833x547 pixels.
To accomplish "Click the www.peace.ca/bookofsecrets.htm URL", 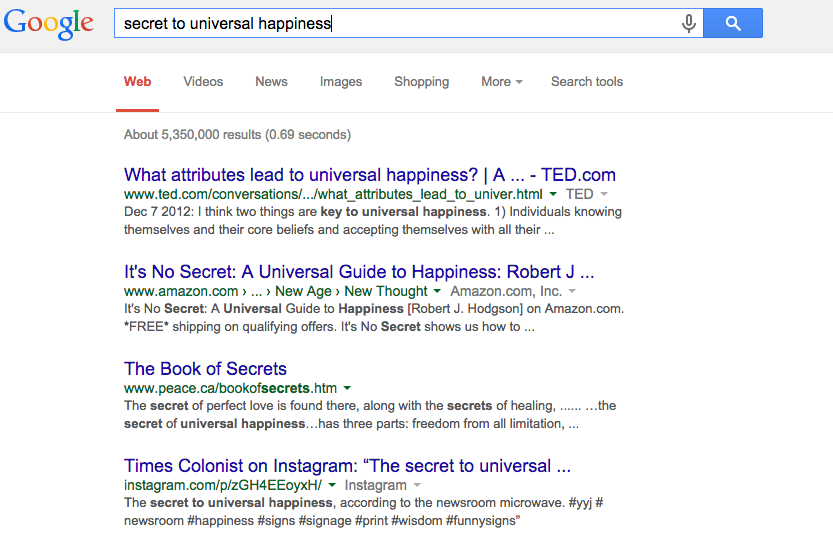I will coord(230,388).
